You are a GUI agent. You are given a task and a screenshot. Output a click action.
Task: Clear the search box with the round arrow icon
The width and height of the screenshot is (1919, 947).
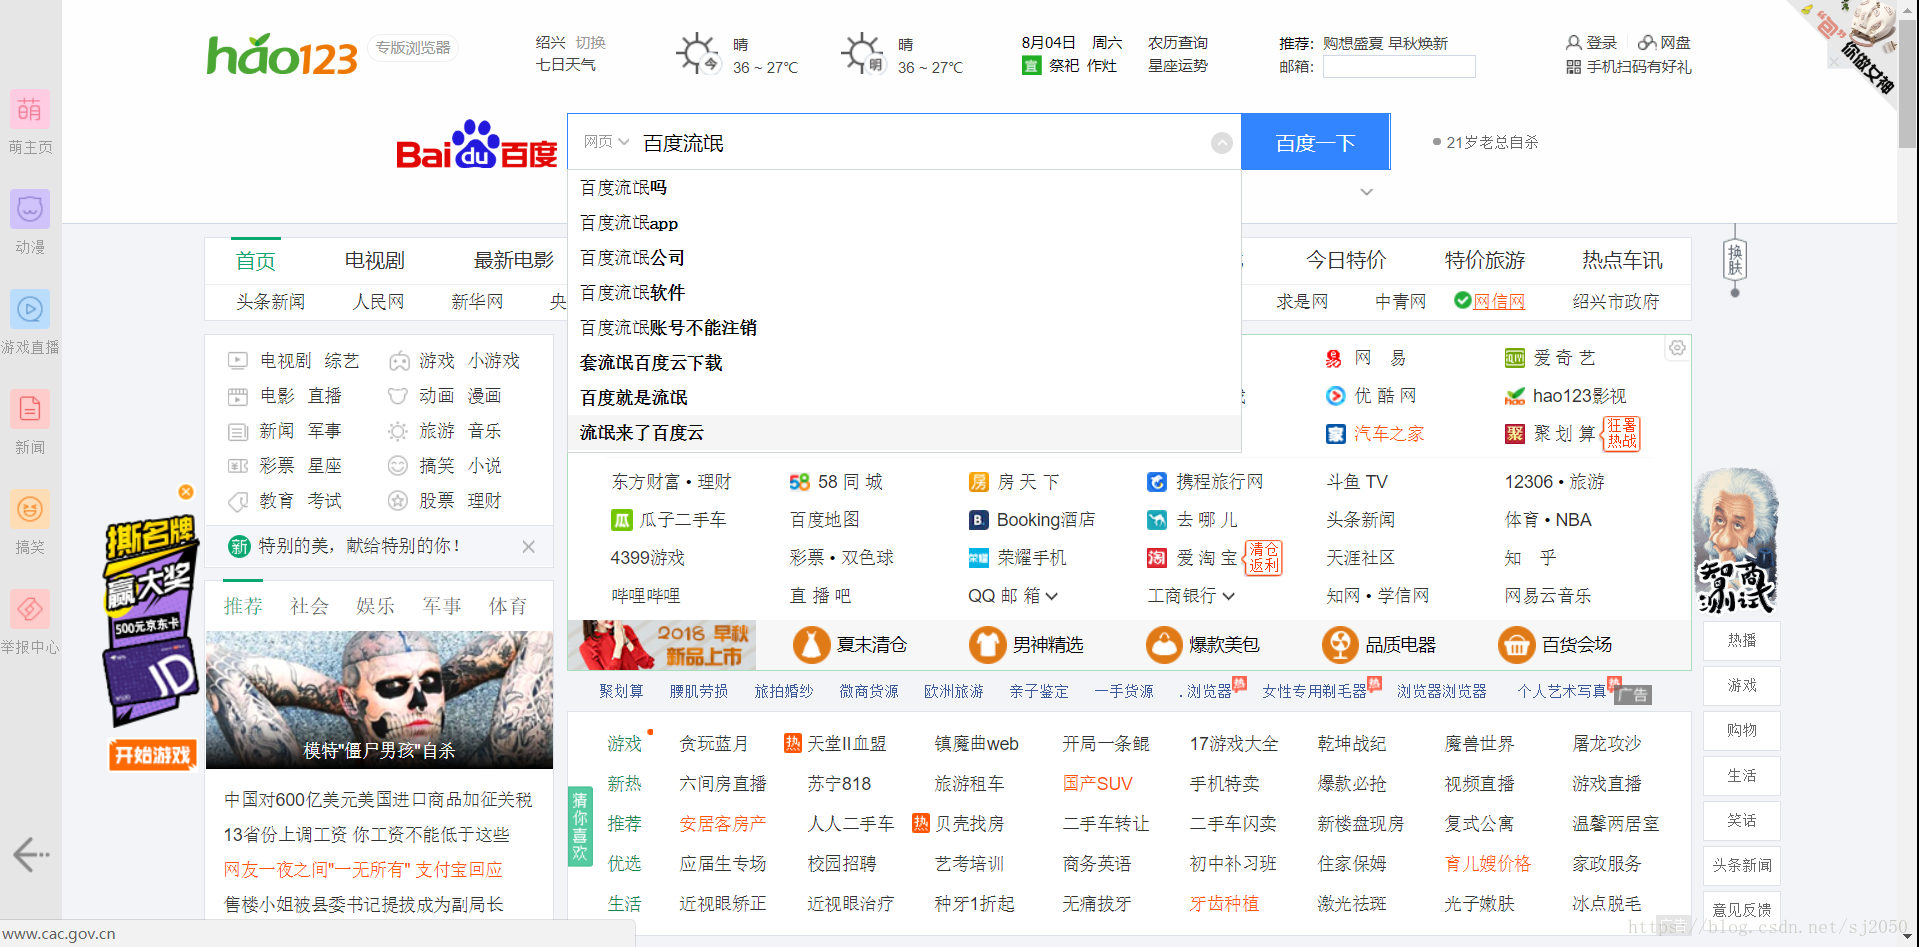click(1222, 143)
